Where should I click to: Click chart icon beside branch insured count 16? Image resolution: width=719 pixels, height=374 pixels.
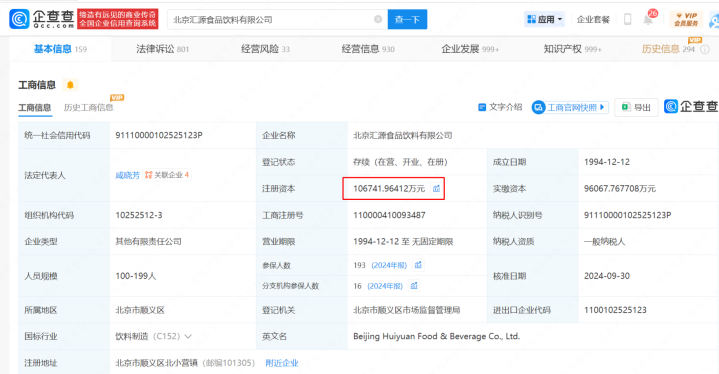(x=414, y=286)
